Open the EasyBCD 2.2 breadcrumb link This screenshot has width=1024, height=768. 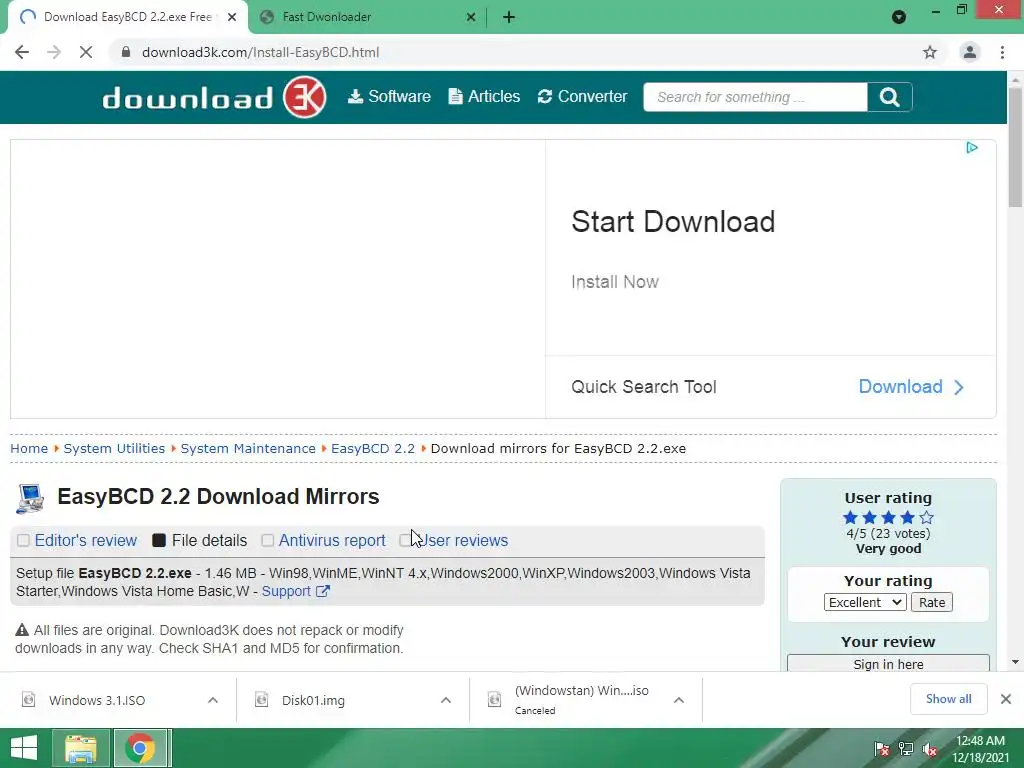(x=373, y=449)
